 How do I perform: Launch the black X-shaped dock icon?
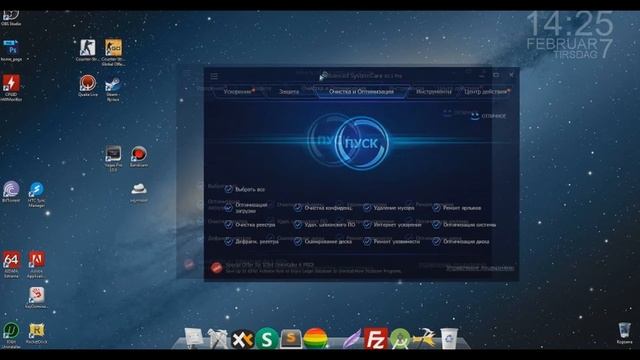click(242, 340)
